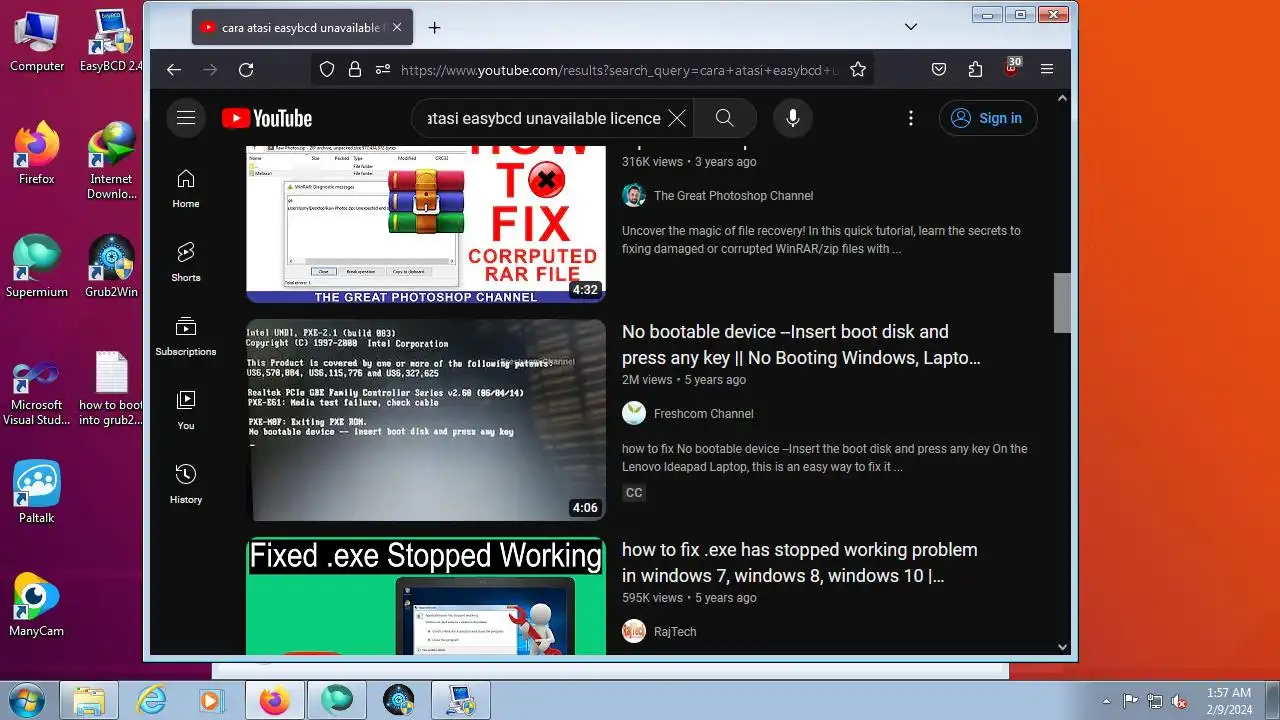
Task: Open YouTube settings three-dot menu
Action: tap(910, 118)
